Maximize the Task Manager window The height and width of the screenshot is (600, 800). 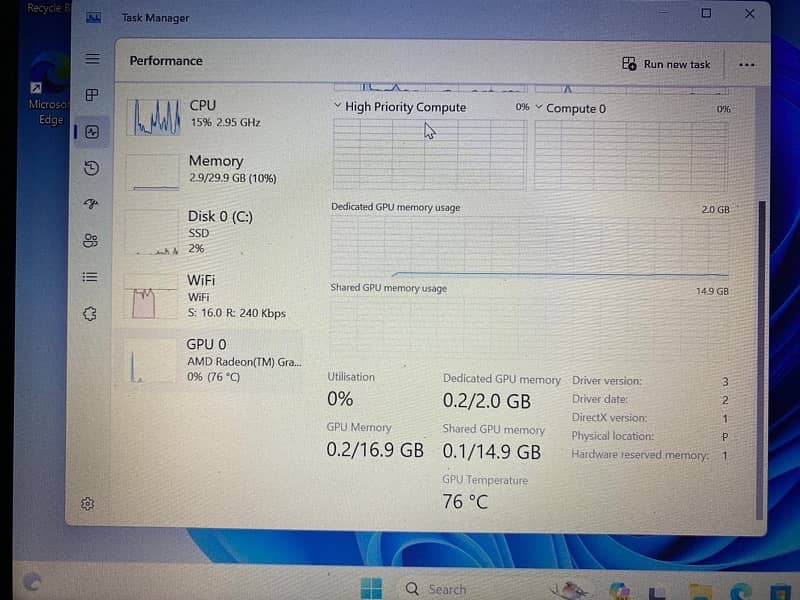(706, 13)
